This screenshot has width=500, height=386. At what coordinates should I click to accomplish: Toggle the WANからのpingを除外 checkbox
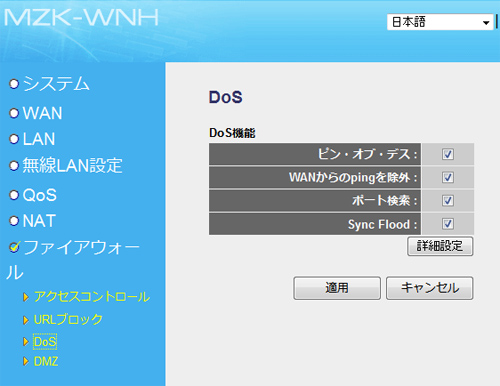(x=448, y=177)
